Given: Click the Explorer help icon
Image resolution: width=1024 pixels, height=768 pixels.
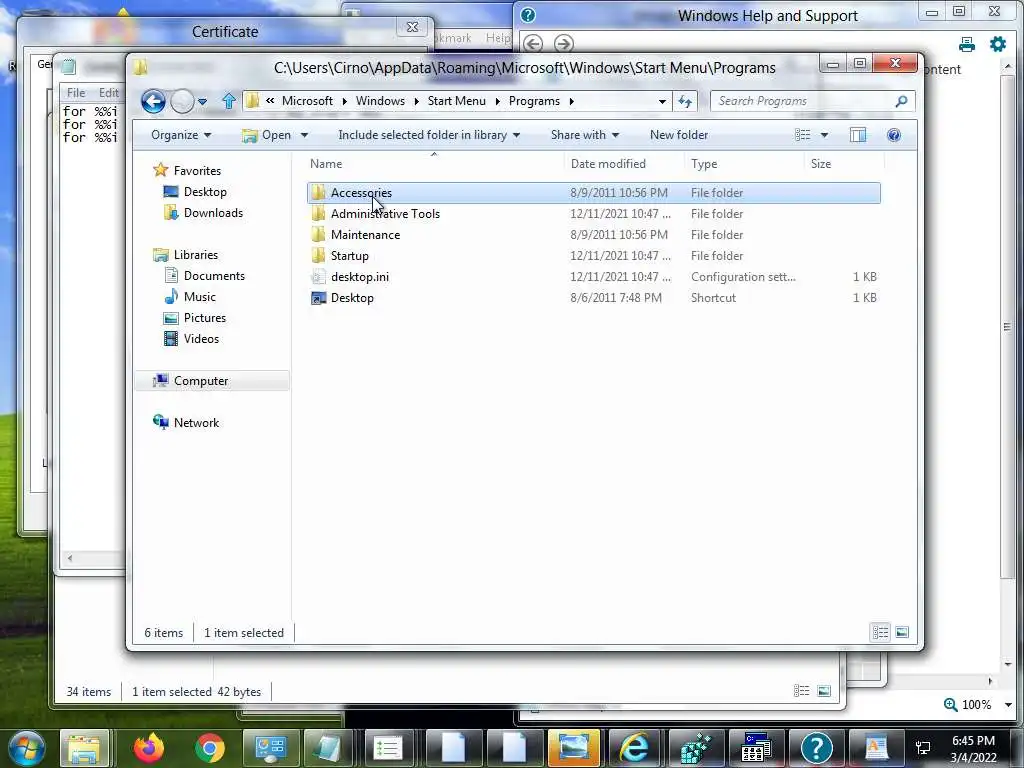Looking at the screenshot, I should click(x=894, y=135).
